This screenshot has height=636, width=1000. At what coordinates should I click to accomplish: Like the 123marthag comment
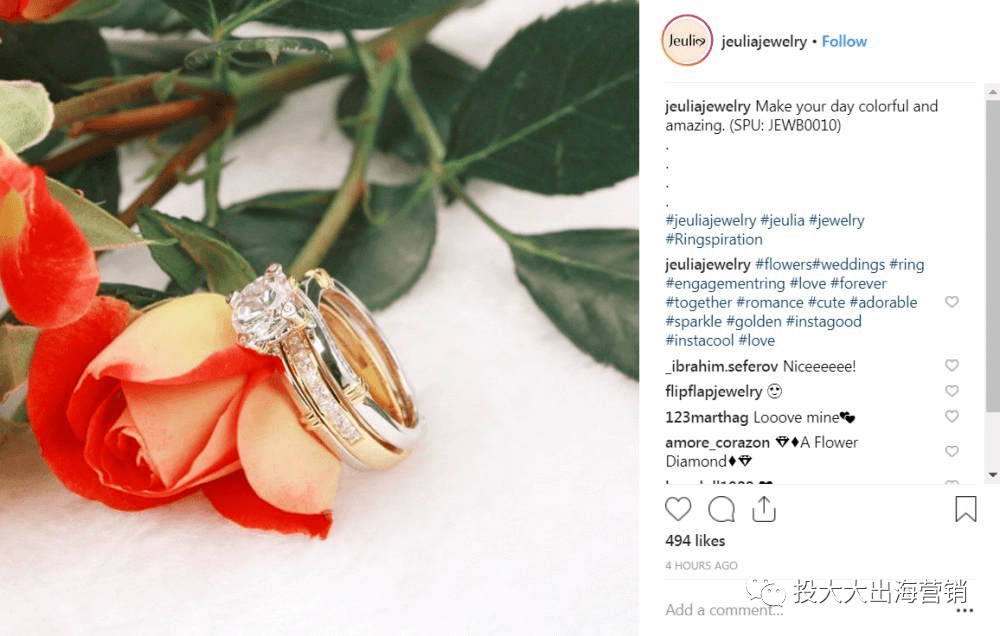click(x=952, y=416)
